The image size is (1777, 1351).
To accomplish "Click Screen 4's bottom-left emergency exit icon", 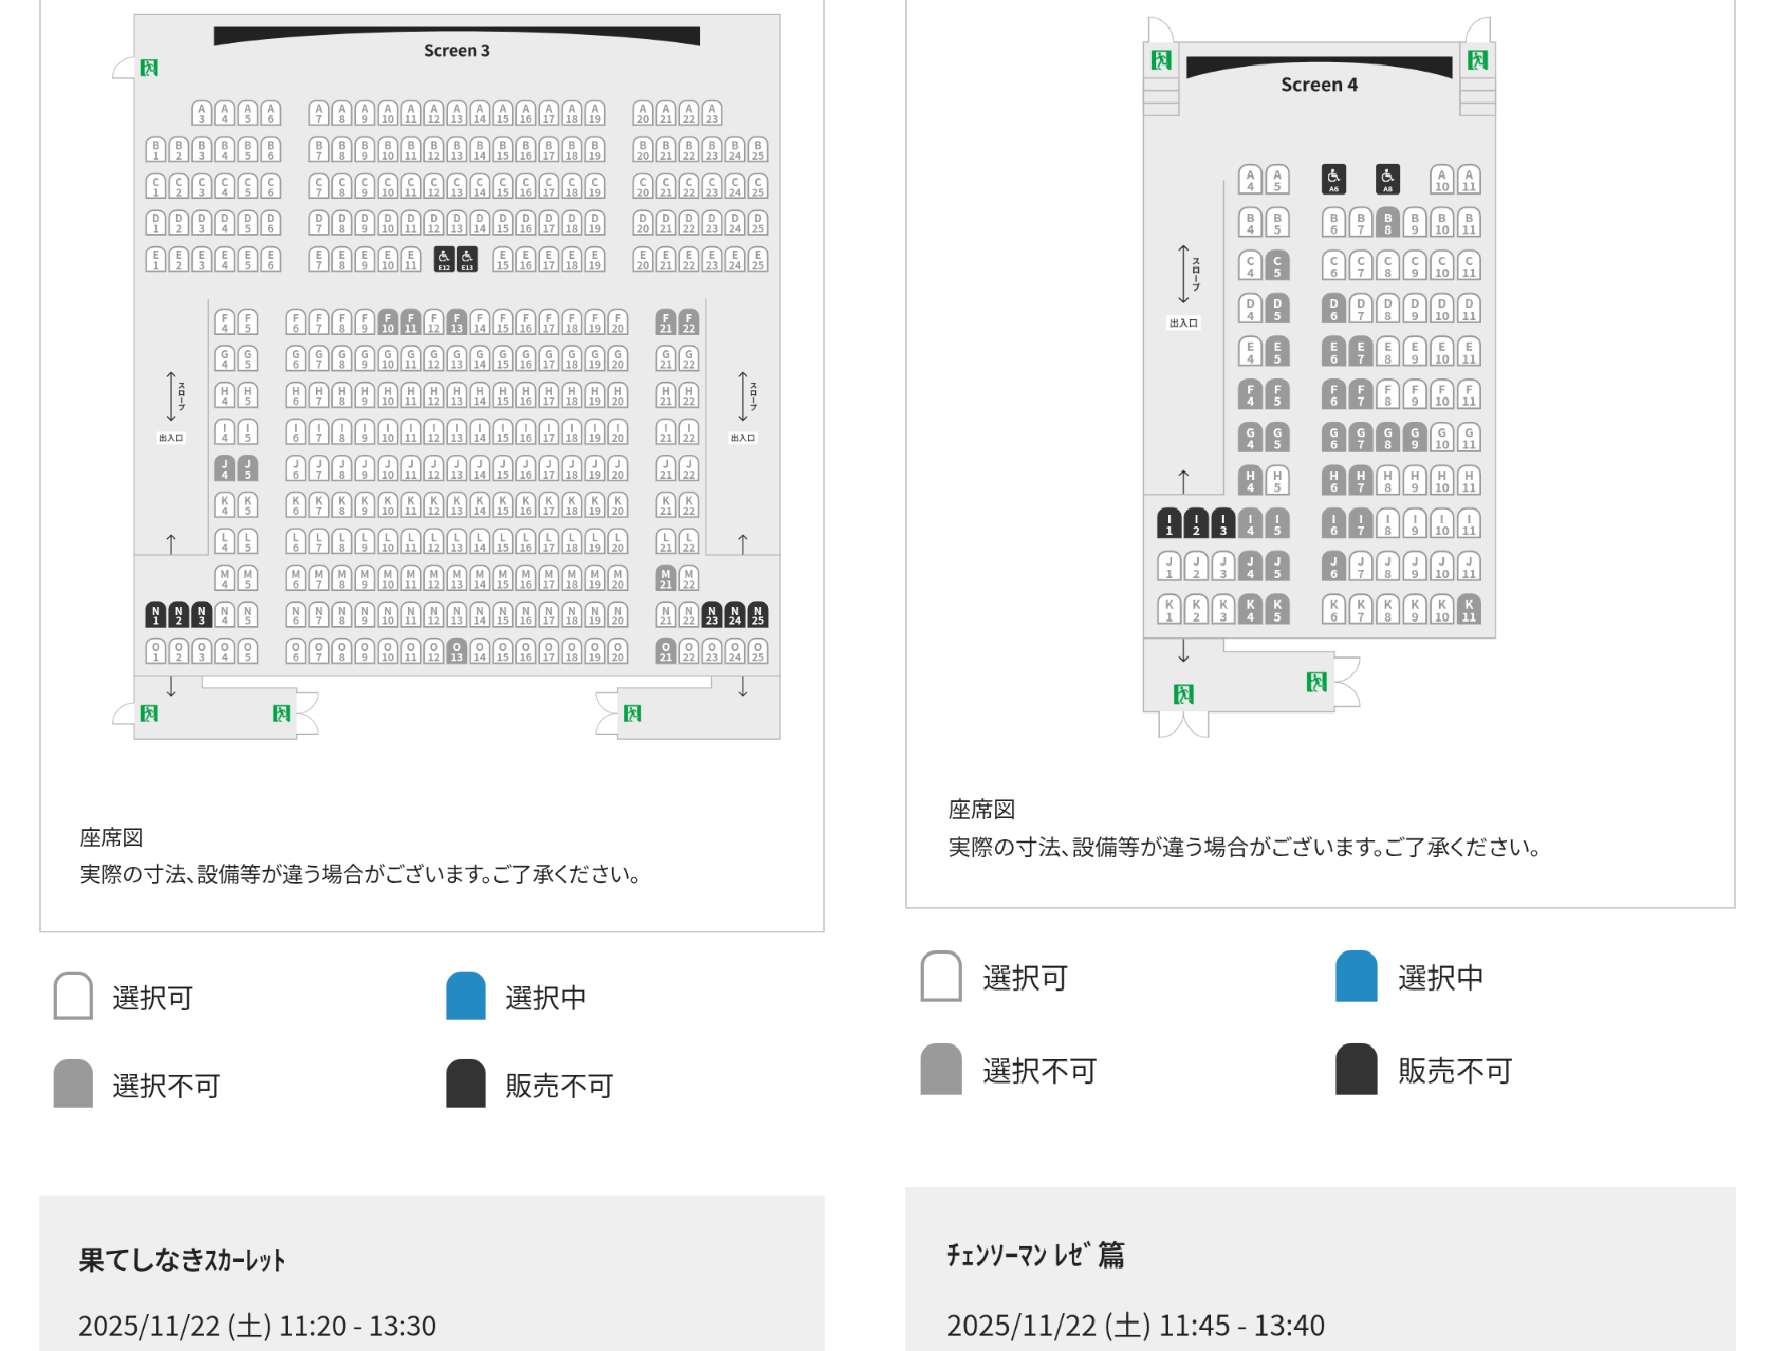I will click(x=1183, y=694).
